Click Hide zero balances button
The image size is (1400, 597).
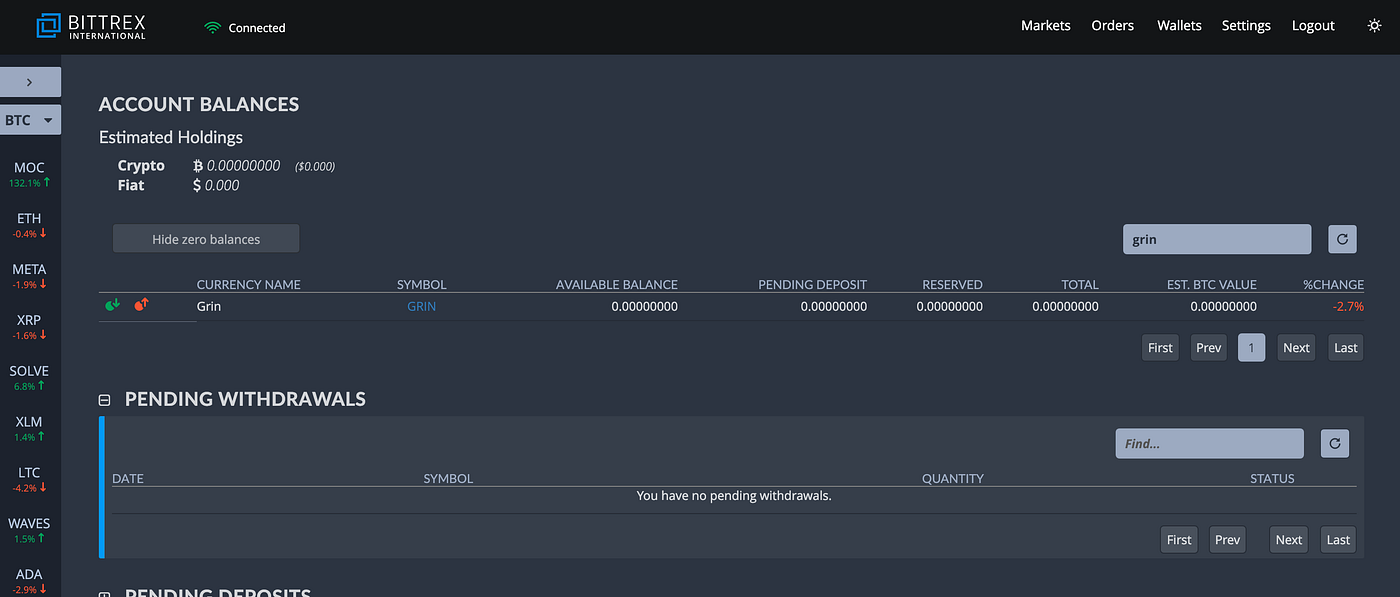click(206, 239)
